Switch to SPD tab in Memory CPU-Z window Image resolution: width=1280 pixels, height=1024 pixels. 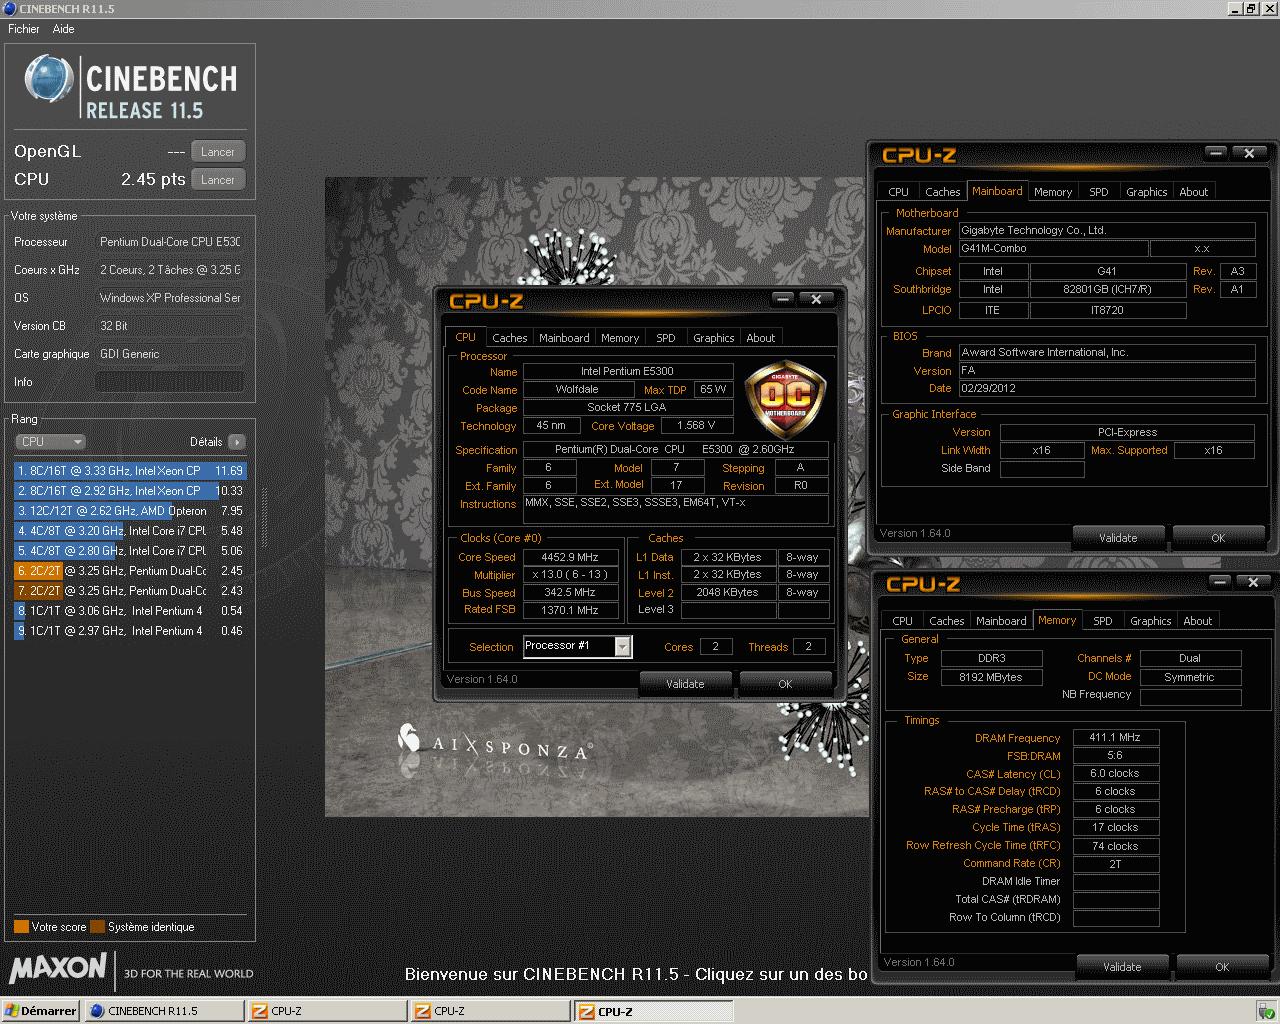pos(1103,621)
